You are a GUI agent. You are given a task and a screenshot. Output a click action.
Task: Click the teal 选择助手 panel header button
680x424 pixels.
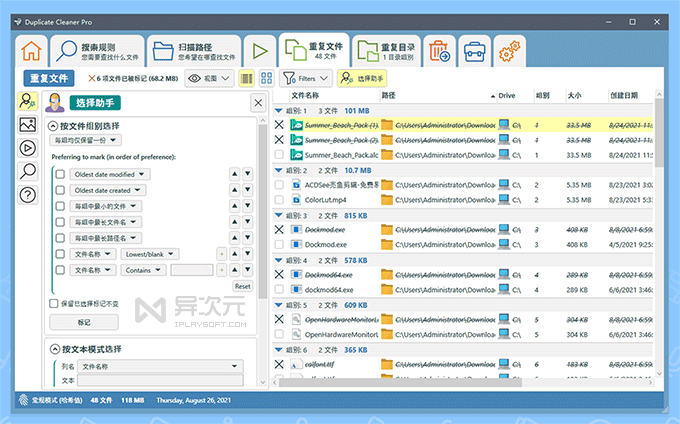[x=95, y=103]
